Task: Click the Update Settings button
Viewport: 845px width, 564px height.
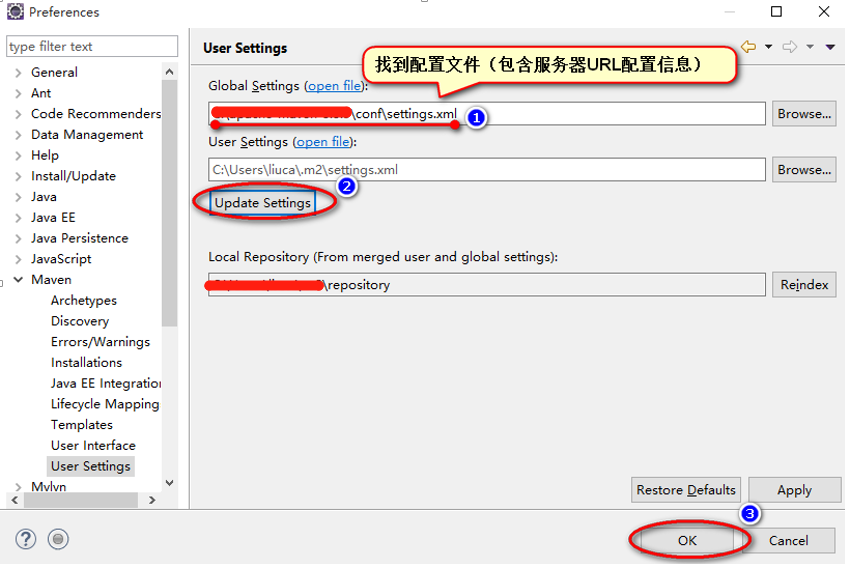Action: pyautogui.click(x=263, y=203)
